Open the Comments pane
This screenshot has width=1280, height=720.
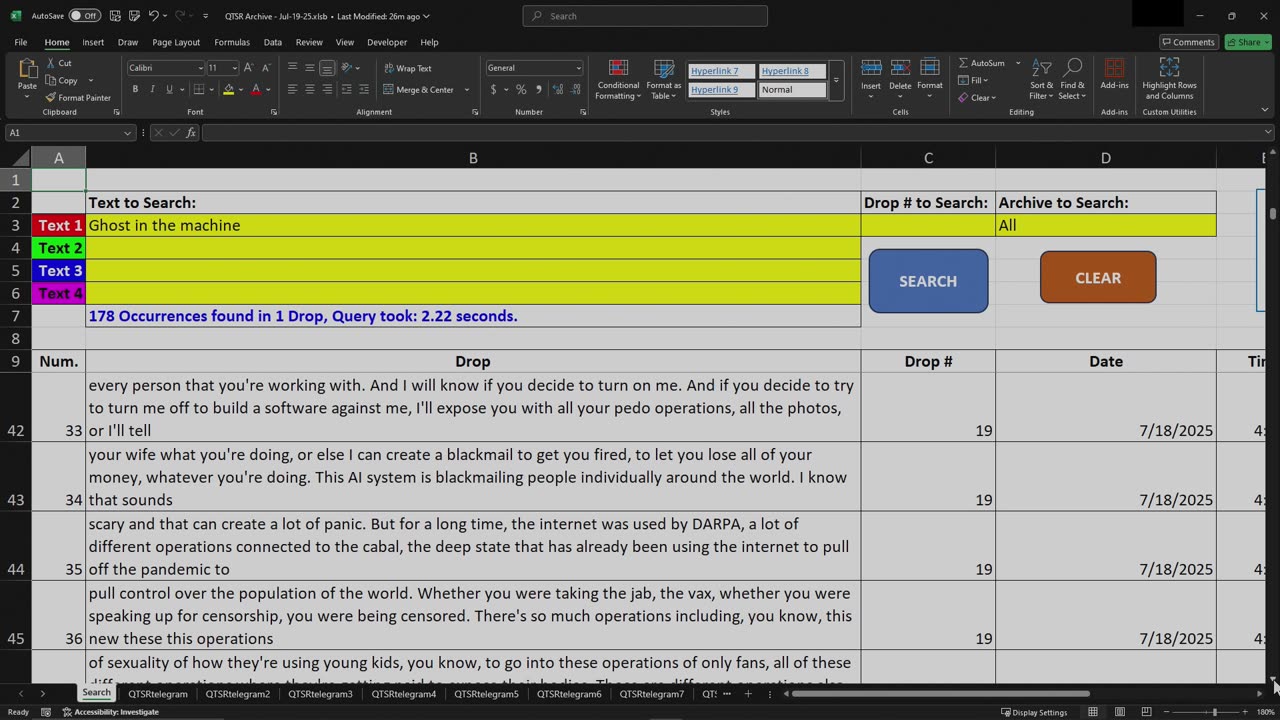tap(1187, 42)
